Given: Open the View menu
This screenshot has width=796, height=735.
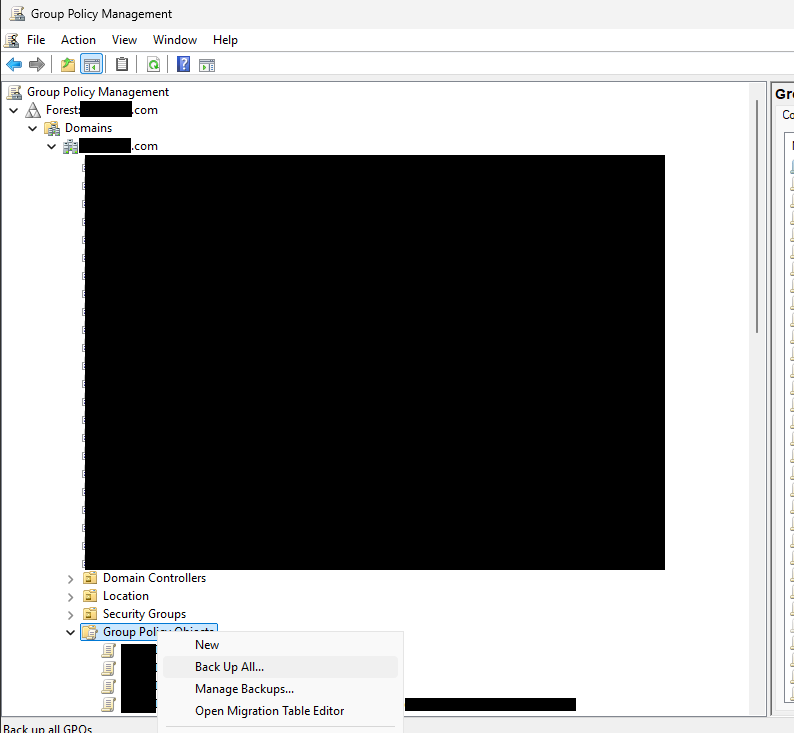Looking at the screenshot, I should coord(124,40).
